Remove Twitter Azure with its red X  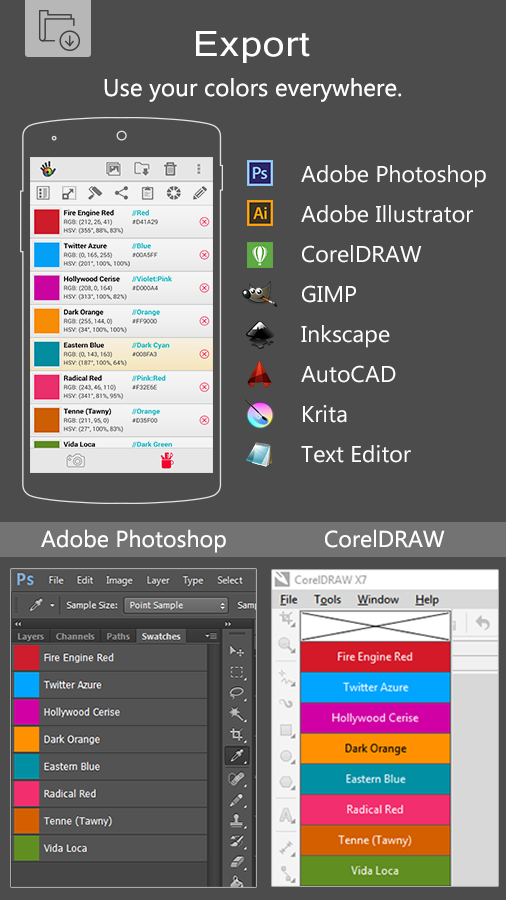pyautogui.click(x=204, y=255)
